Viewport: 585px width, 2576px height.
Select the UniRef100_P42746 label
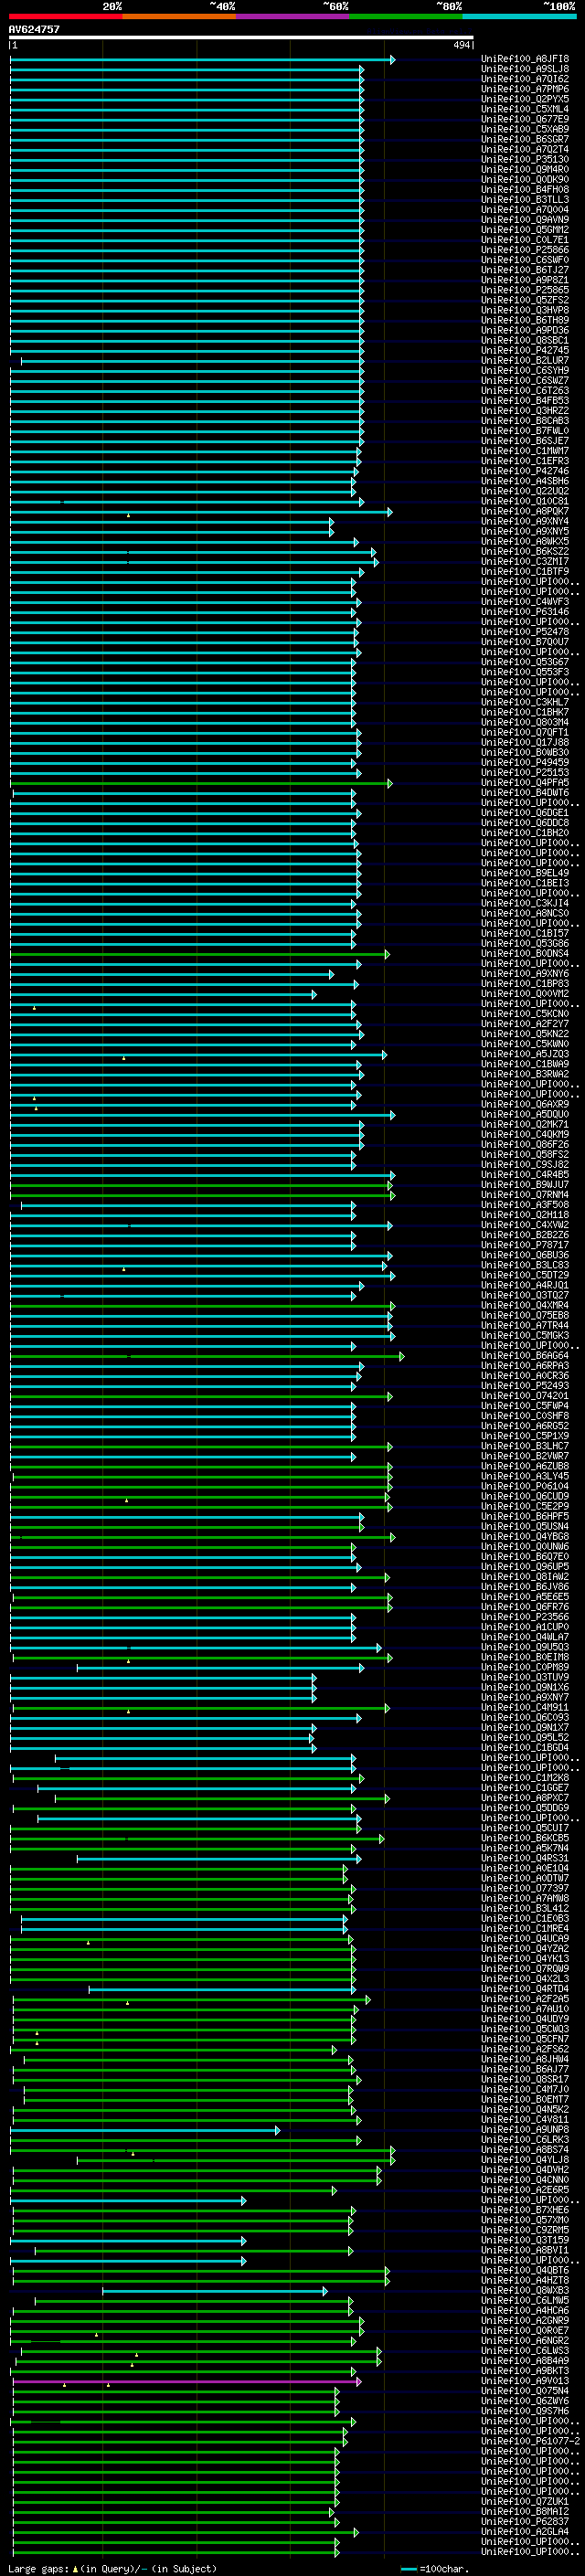(525, 471)
